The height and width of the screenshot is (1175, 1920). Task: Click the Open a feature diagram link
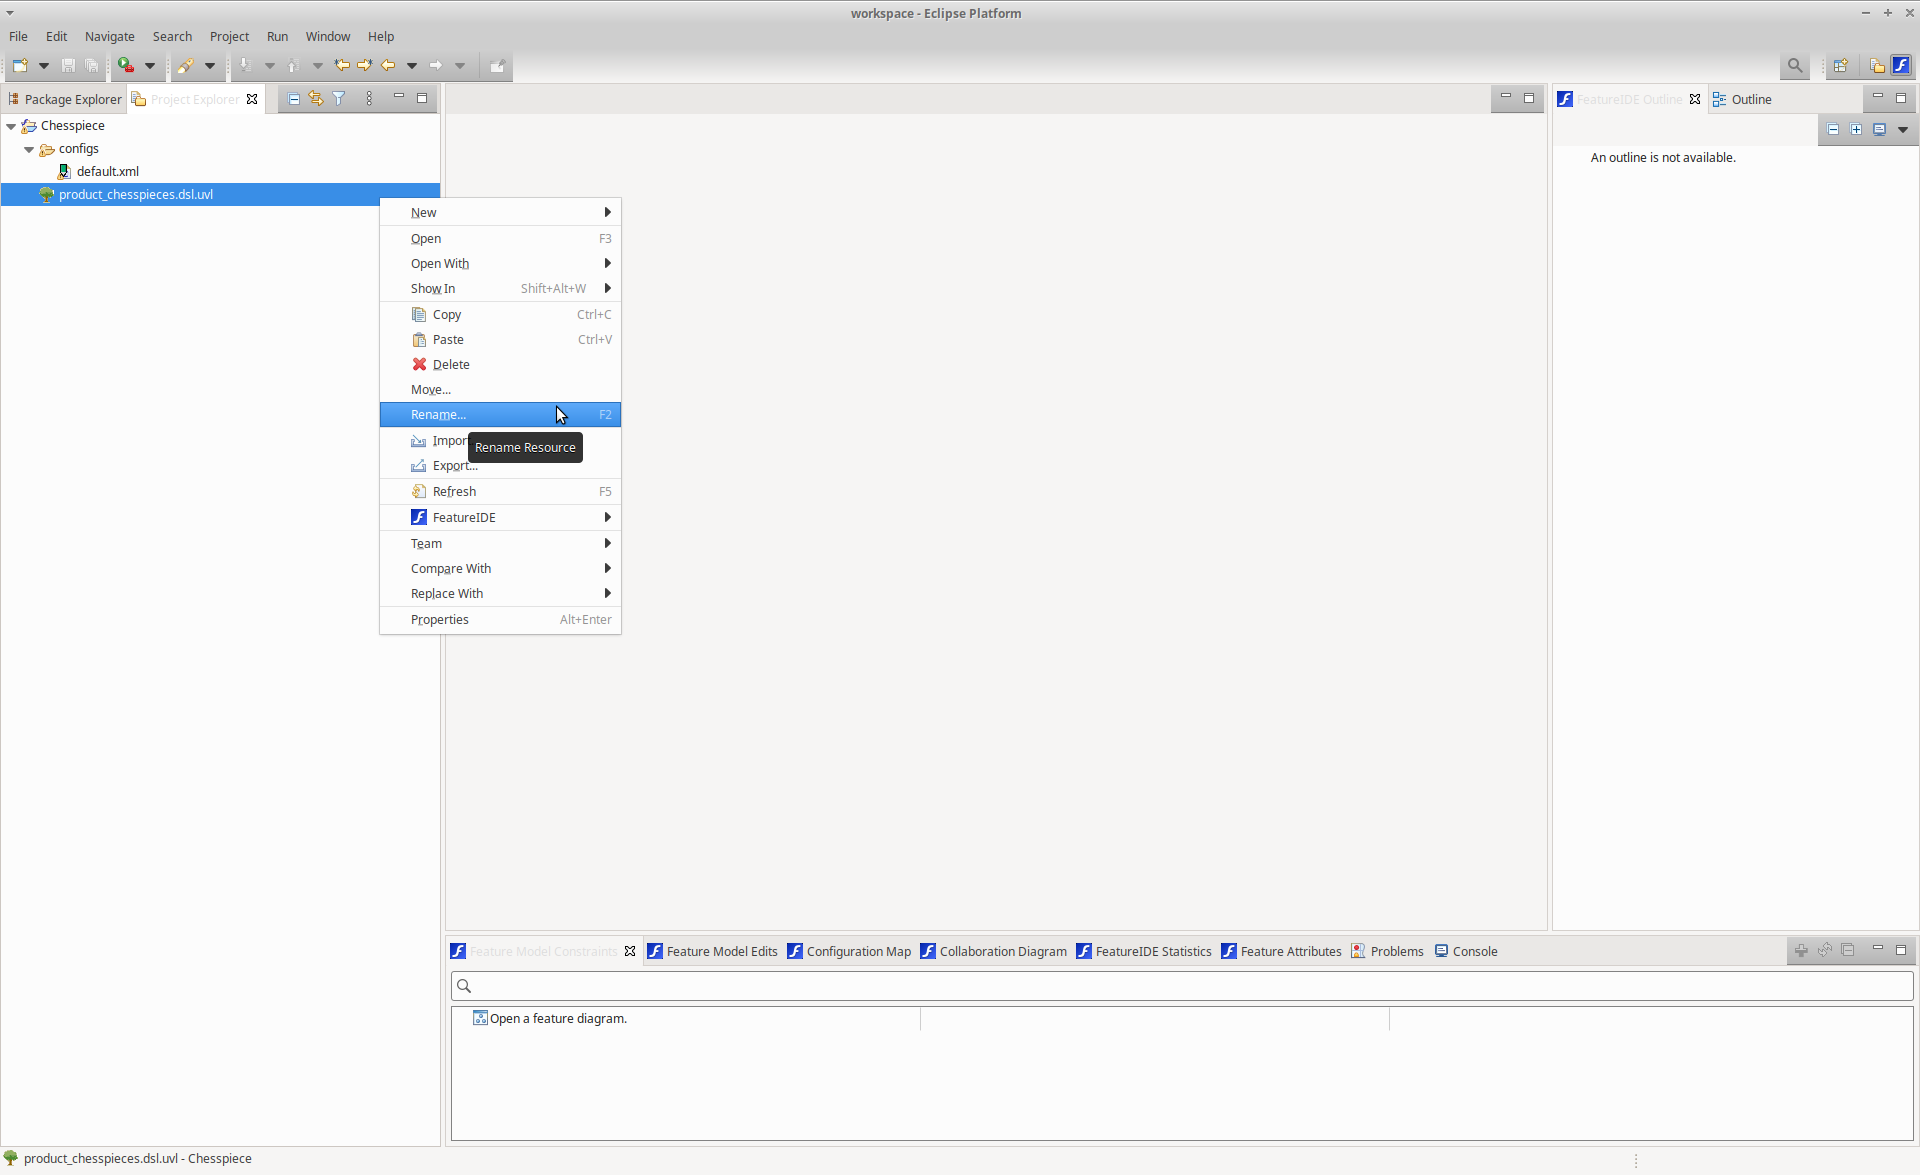point(558,1018)
